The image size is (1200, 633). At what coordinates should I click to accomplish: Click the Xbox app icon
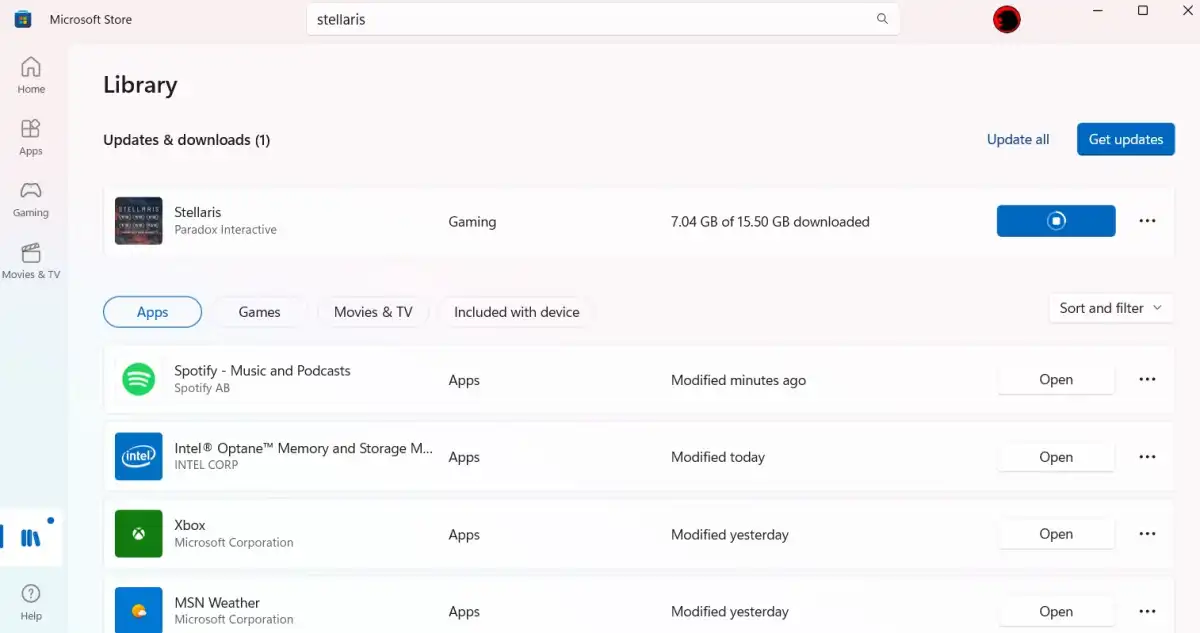[x=138, y=534]
